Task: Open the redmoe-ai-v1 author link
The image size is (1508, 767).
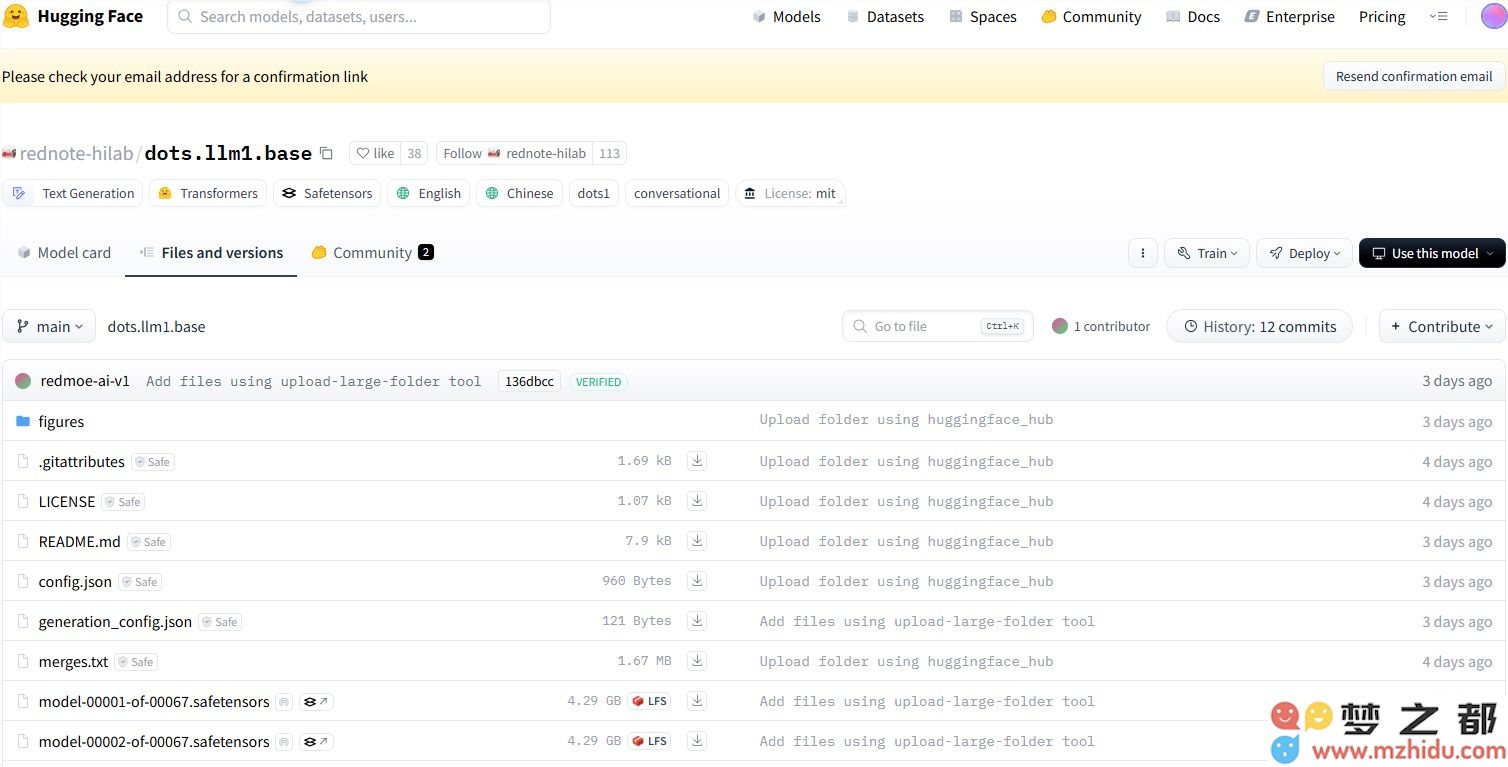Action: (x=85, y=381)
